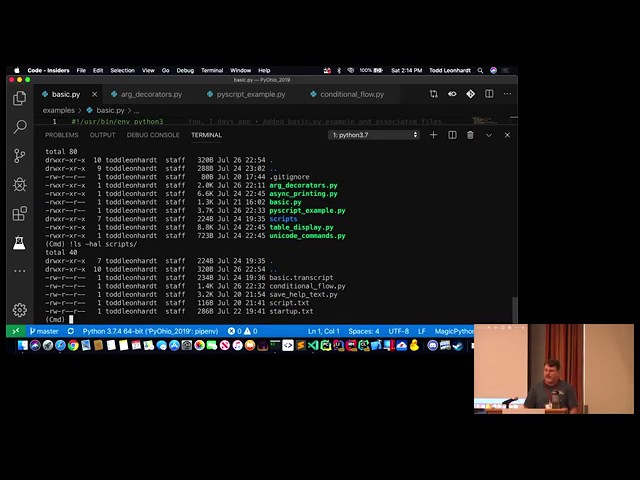Switch to the pyscript_example.py tab
This screenshot has height=480, width=640.
[x=247, y=94]
